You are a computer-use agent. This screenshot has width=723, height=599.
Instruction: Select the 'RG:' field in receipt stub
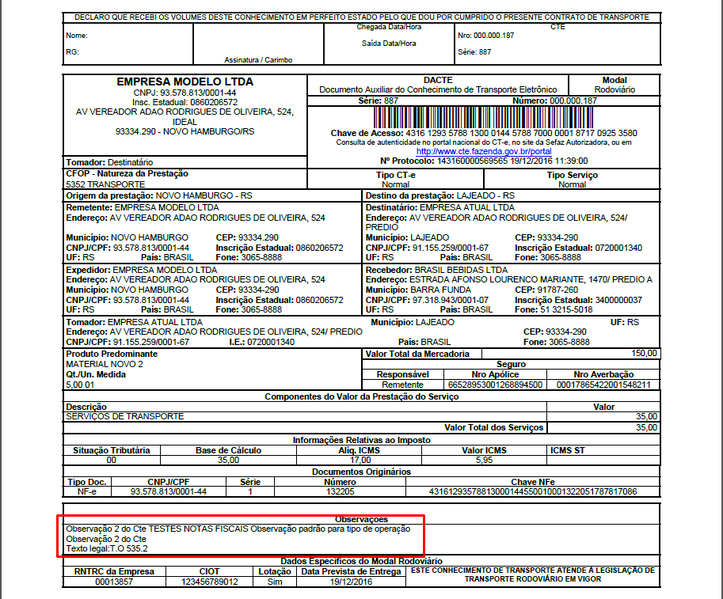click(x=72, y=52)
